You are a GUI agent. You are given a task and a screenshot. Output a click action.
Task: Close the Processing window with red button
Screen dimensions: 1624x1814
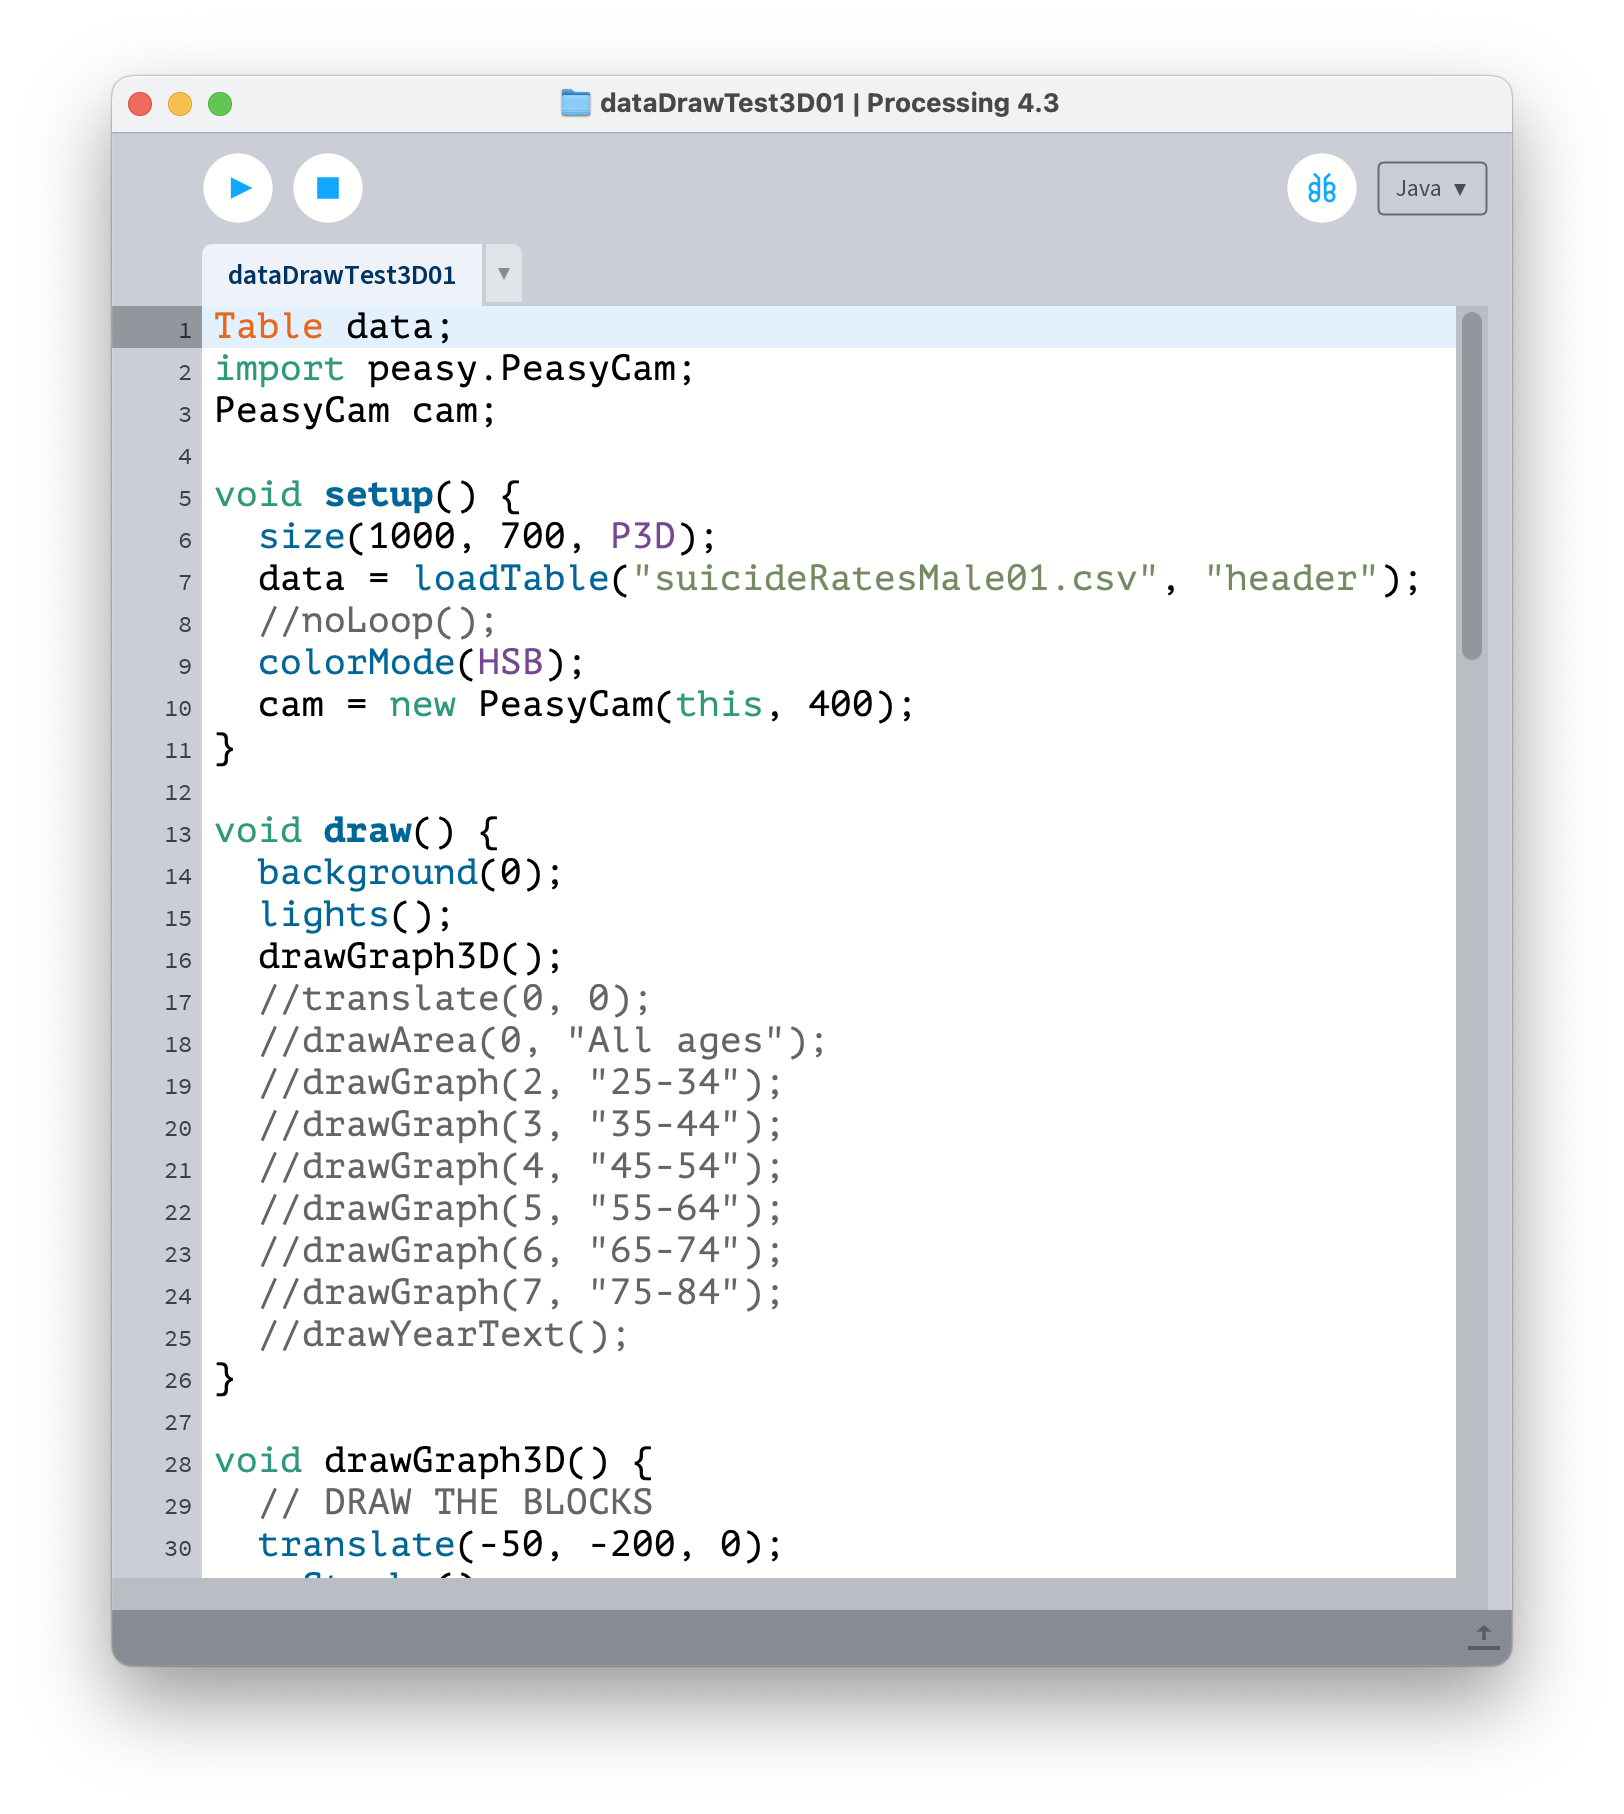141,104
